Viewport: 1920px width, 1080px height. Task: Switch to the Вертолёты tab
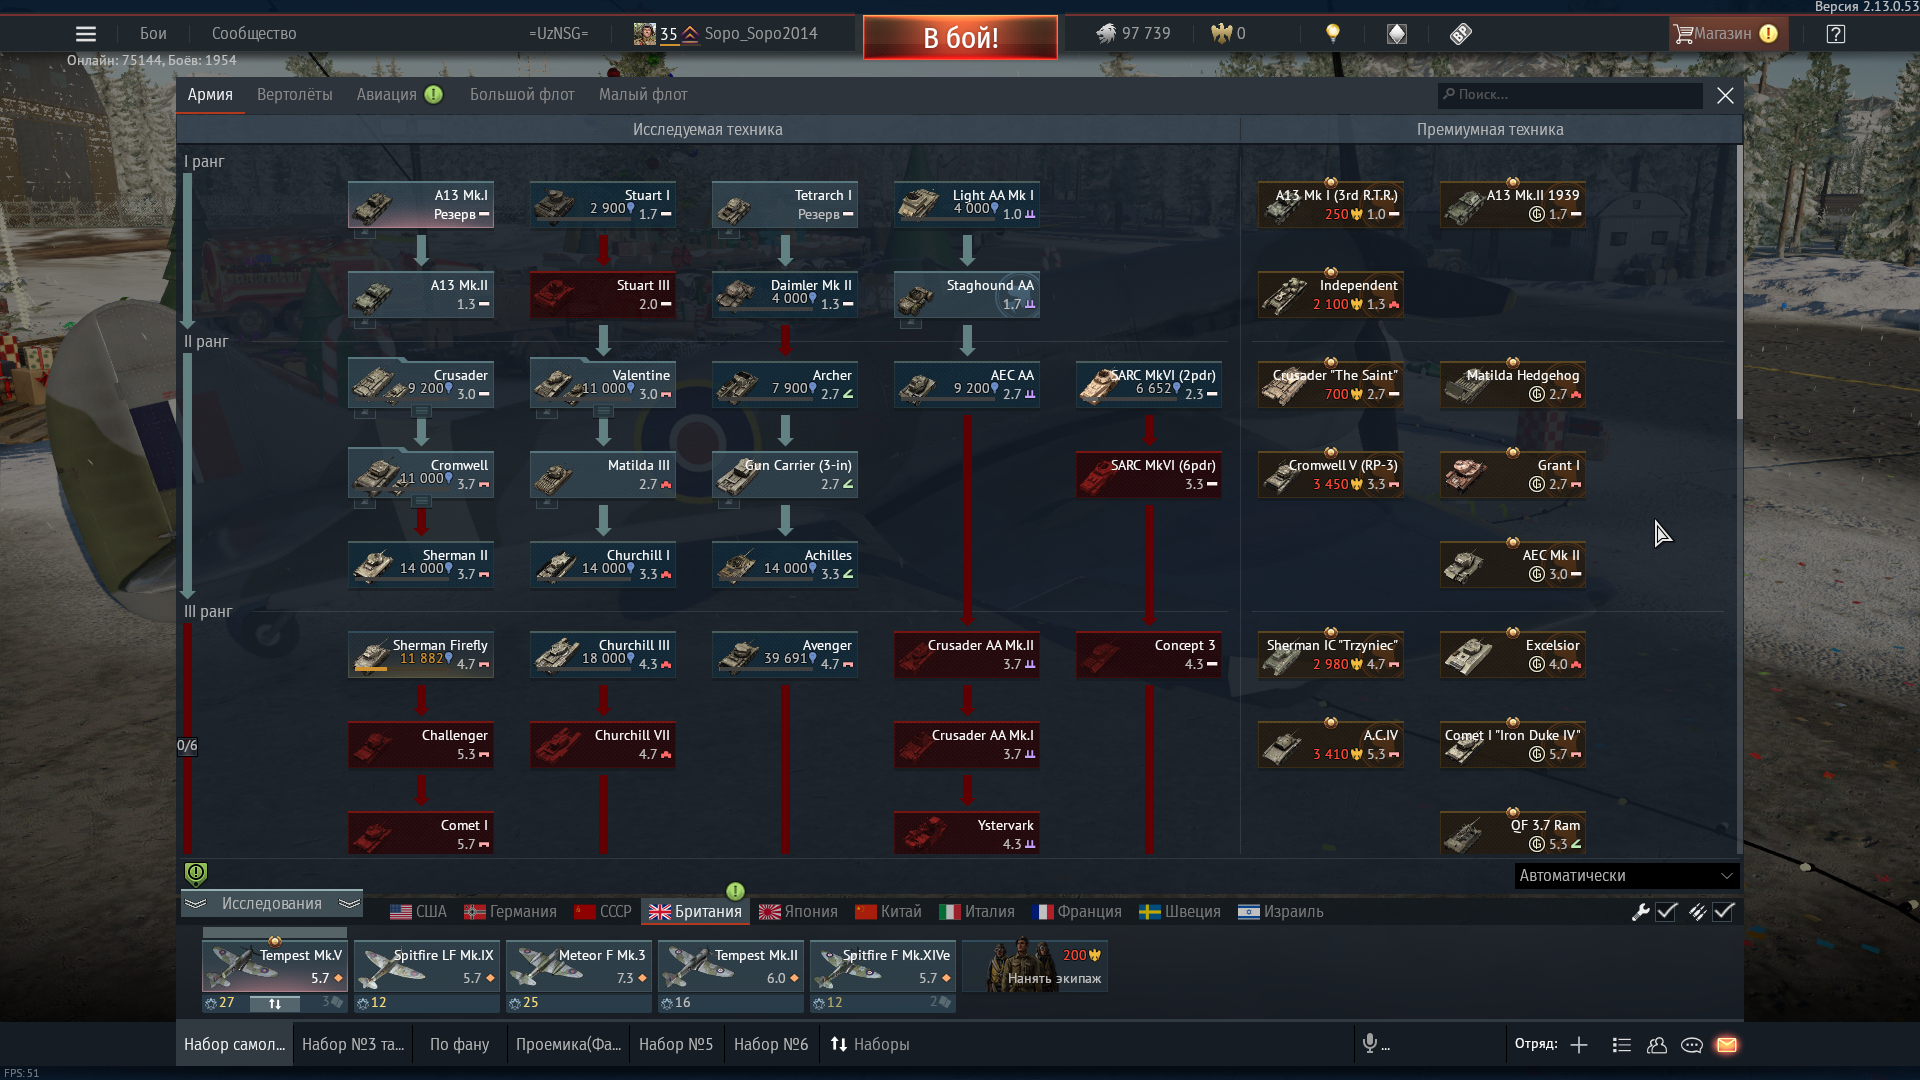(x=295, y=94)
